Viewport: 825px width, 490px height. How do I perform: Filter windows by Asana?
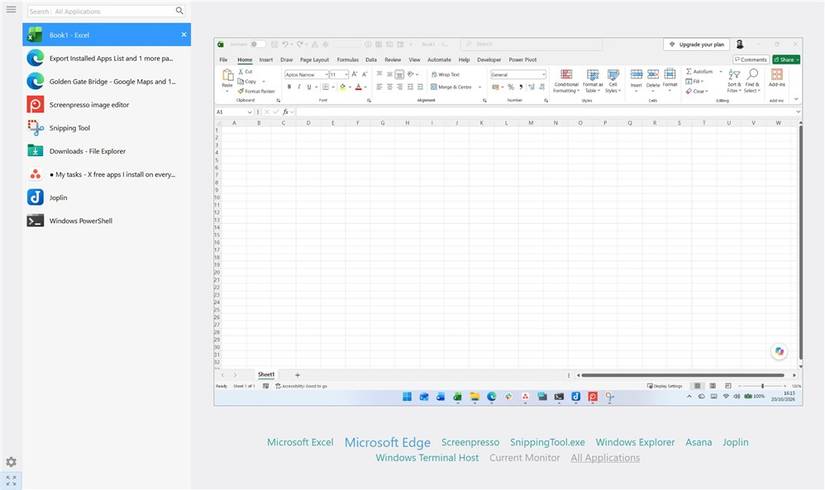coord(699,442)
